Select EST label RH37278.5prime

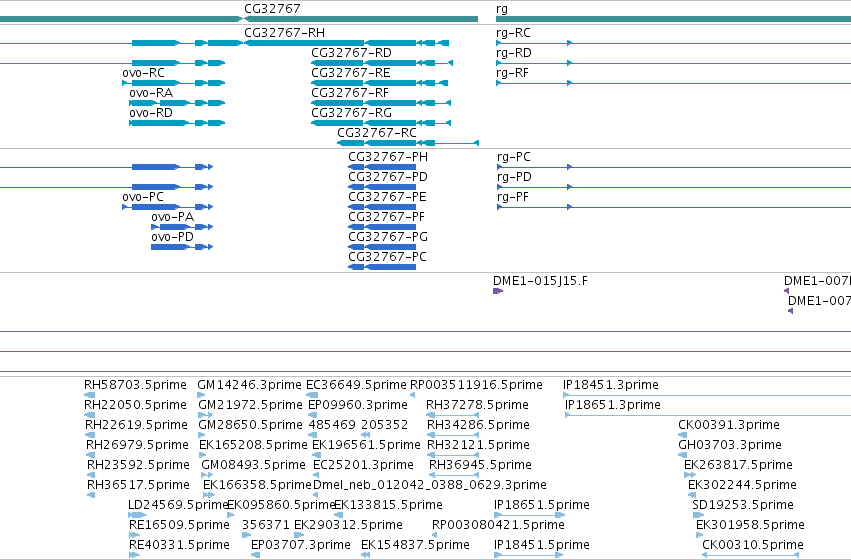pyautogui.click(x=477, y=405)
